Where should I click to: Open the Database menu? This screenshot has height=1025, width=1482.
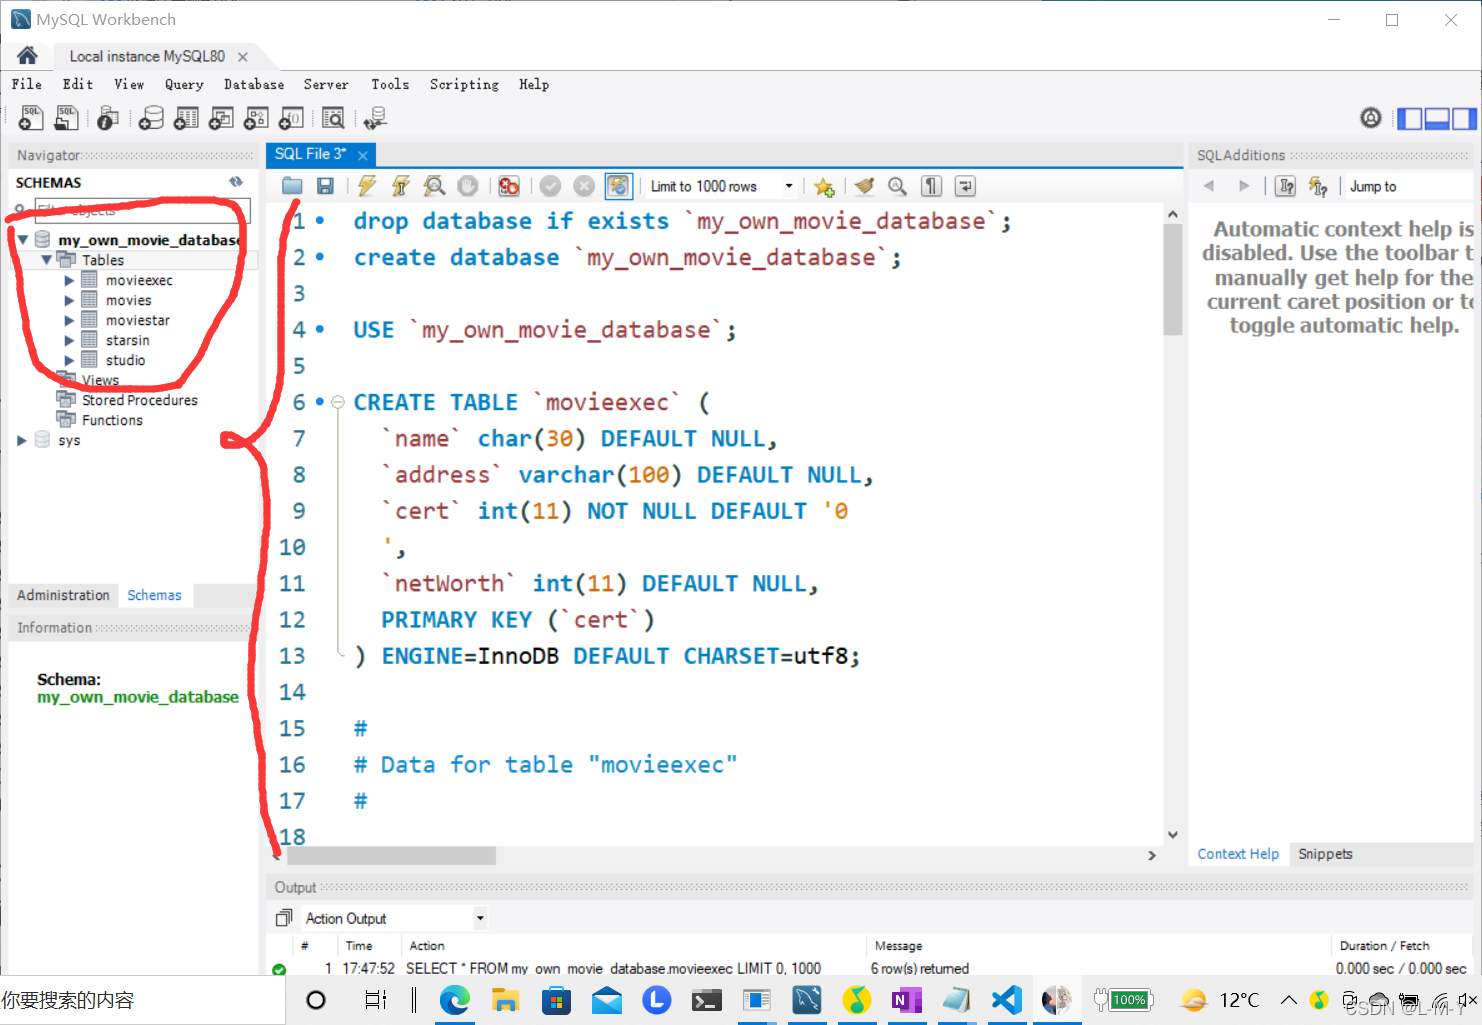point(254,85)
